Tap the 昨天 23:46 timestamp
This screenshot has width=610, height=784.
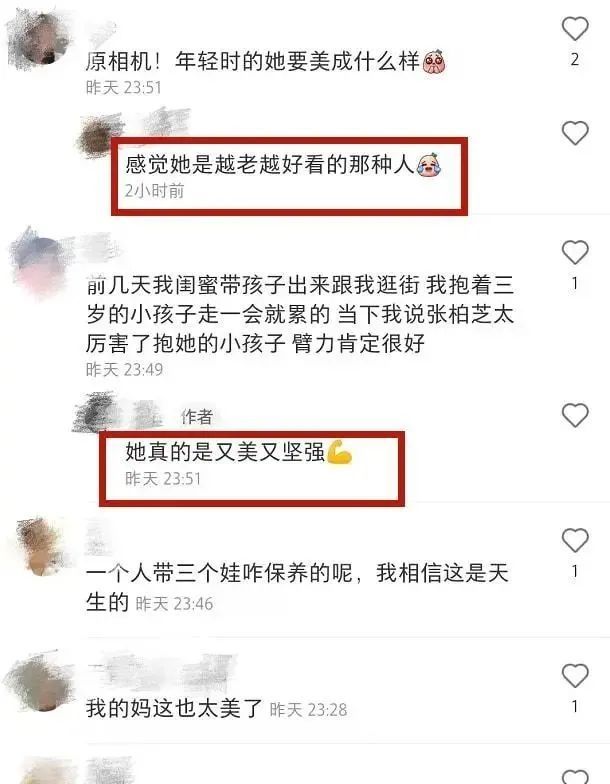[x=174, y=604]
